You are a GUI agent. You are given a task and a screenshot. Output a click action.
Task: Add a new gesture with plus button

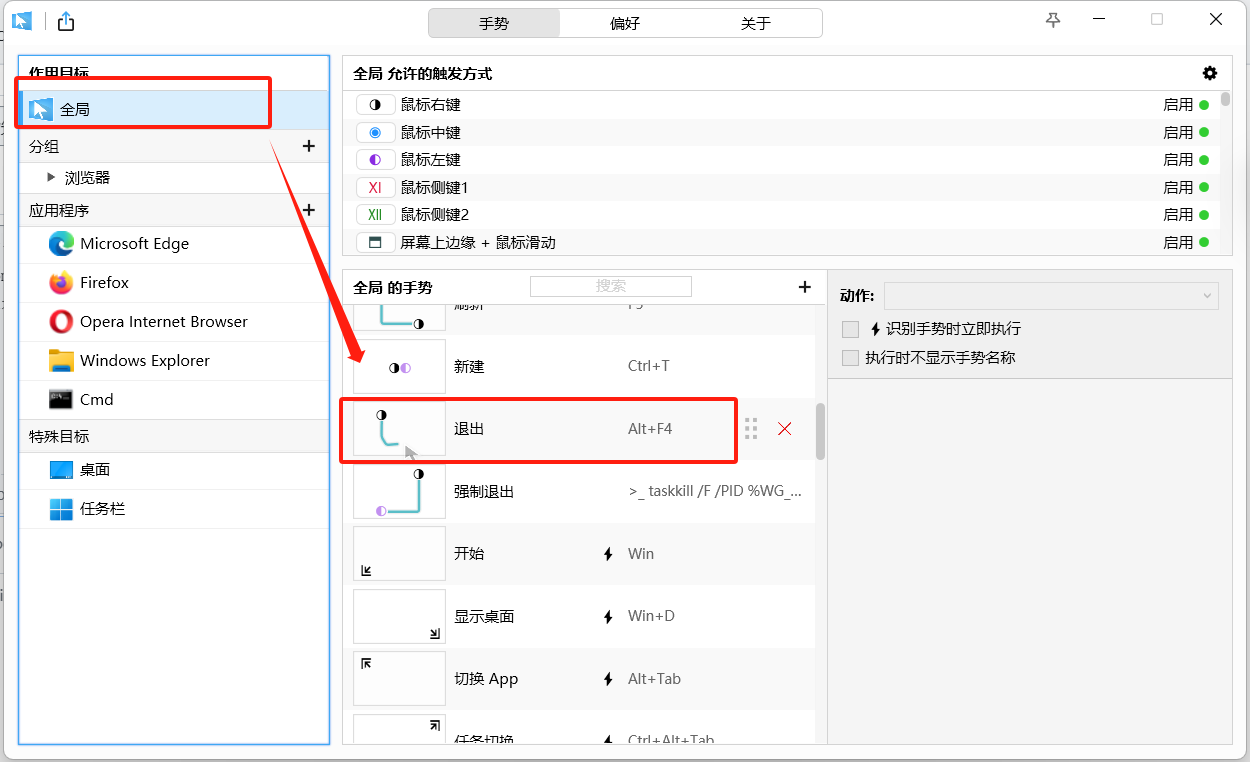(804, 286)
